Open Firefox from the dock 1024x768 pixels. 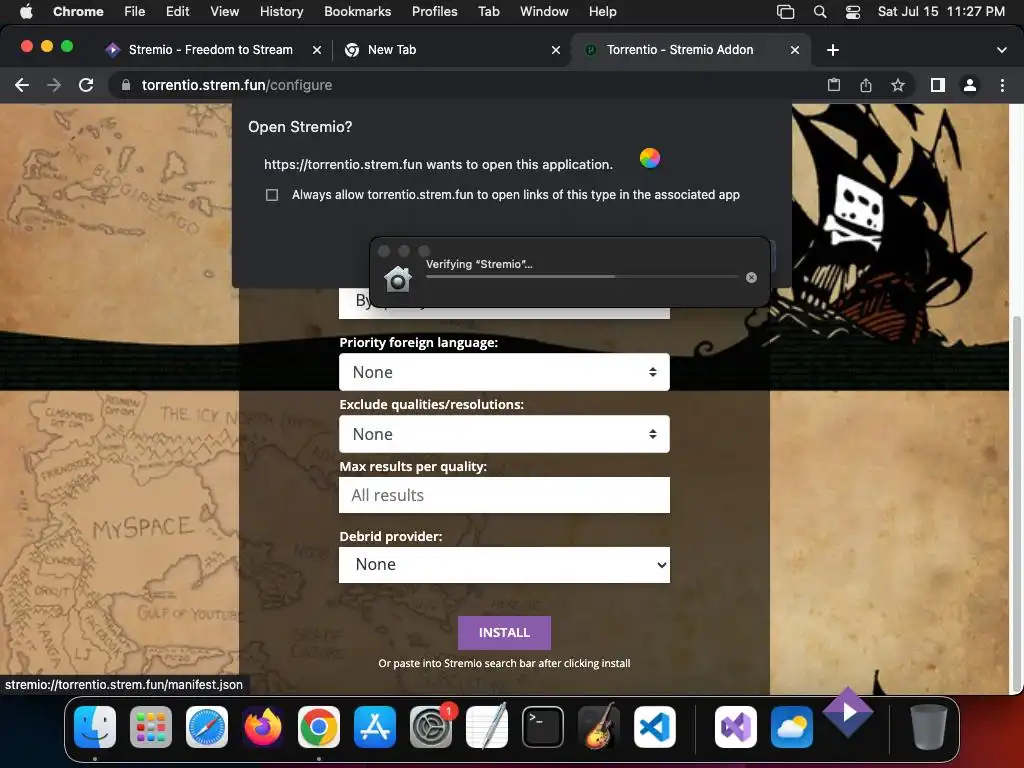click(x=263, y=727)
